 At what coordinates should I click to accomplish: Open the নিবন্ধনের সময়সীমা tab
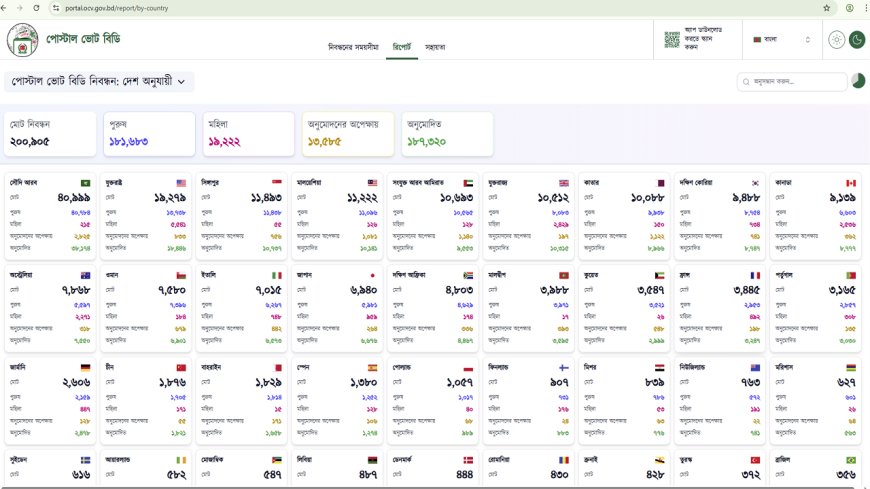click(353, 47)
